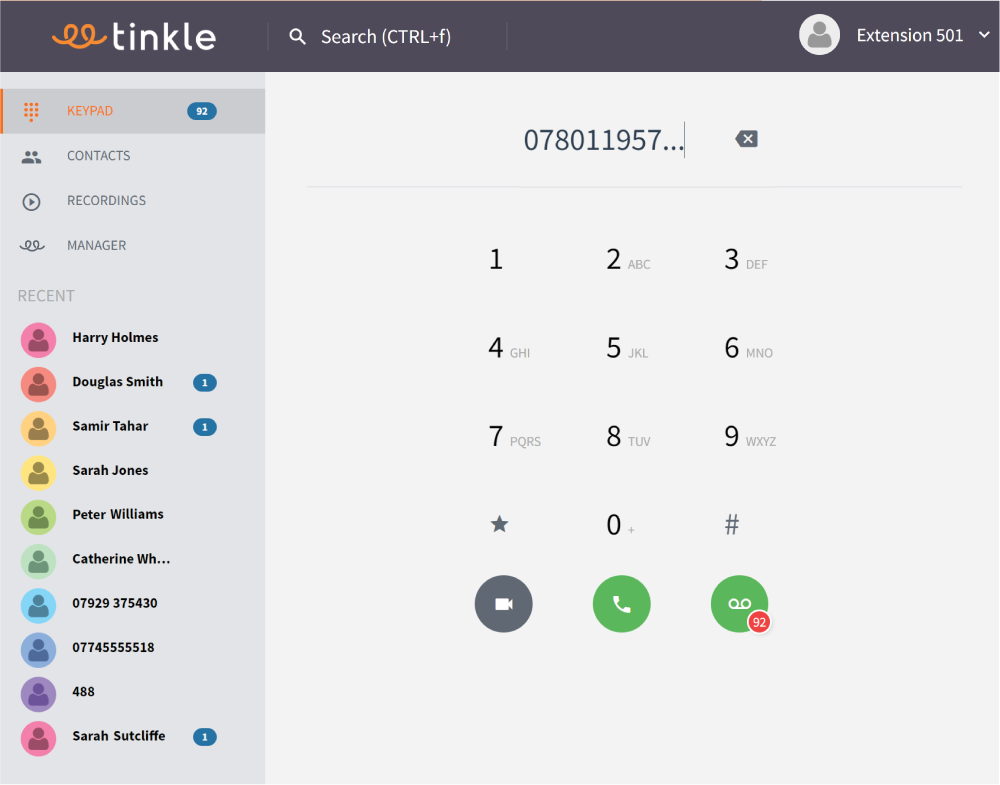Click the tinkle logo
This screenshot has height=785, width=1000.
point(134,36)
